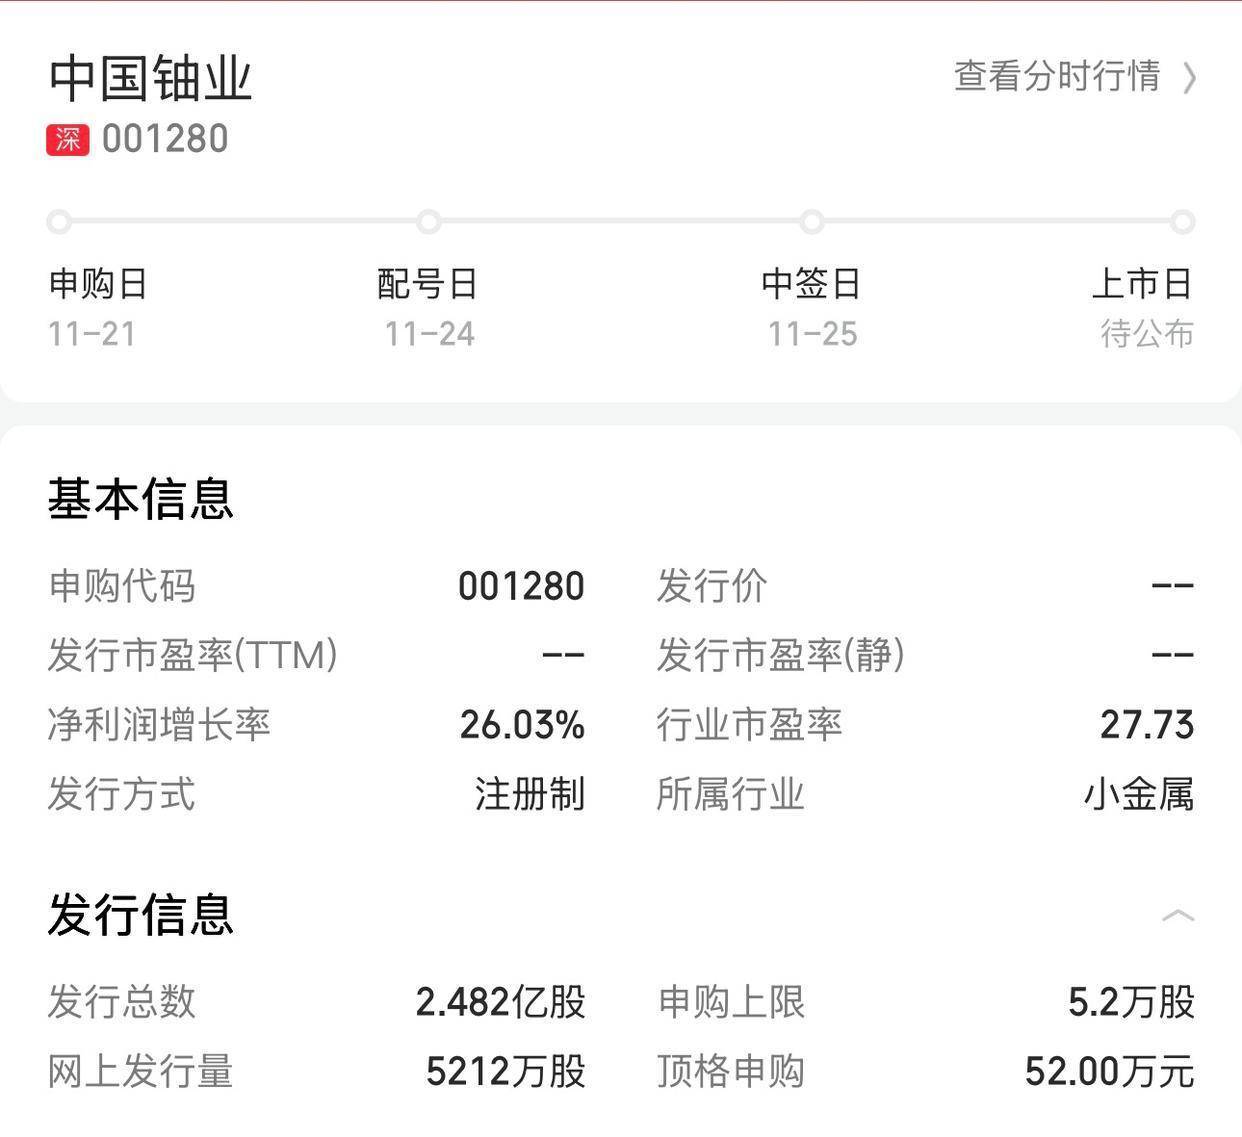The height and width of the screenshot is (1137, 1242).
Task: Select the 上市日 timeline node
Action: click(1183, 222)
